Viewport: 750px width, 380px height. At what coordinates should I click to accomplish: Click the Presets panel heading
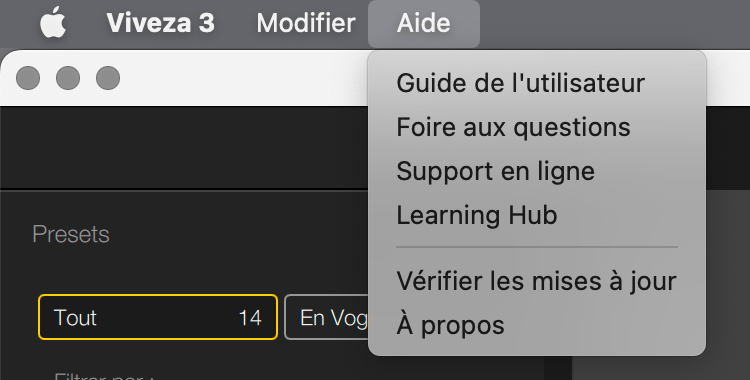tap(71, 234)
